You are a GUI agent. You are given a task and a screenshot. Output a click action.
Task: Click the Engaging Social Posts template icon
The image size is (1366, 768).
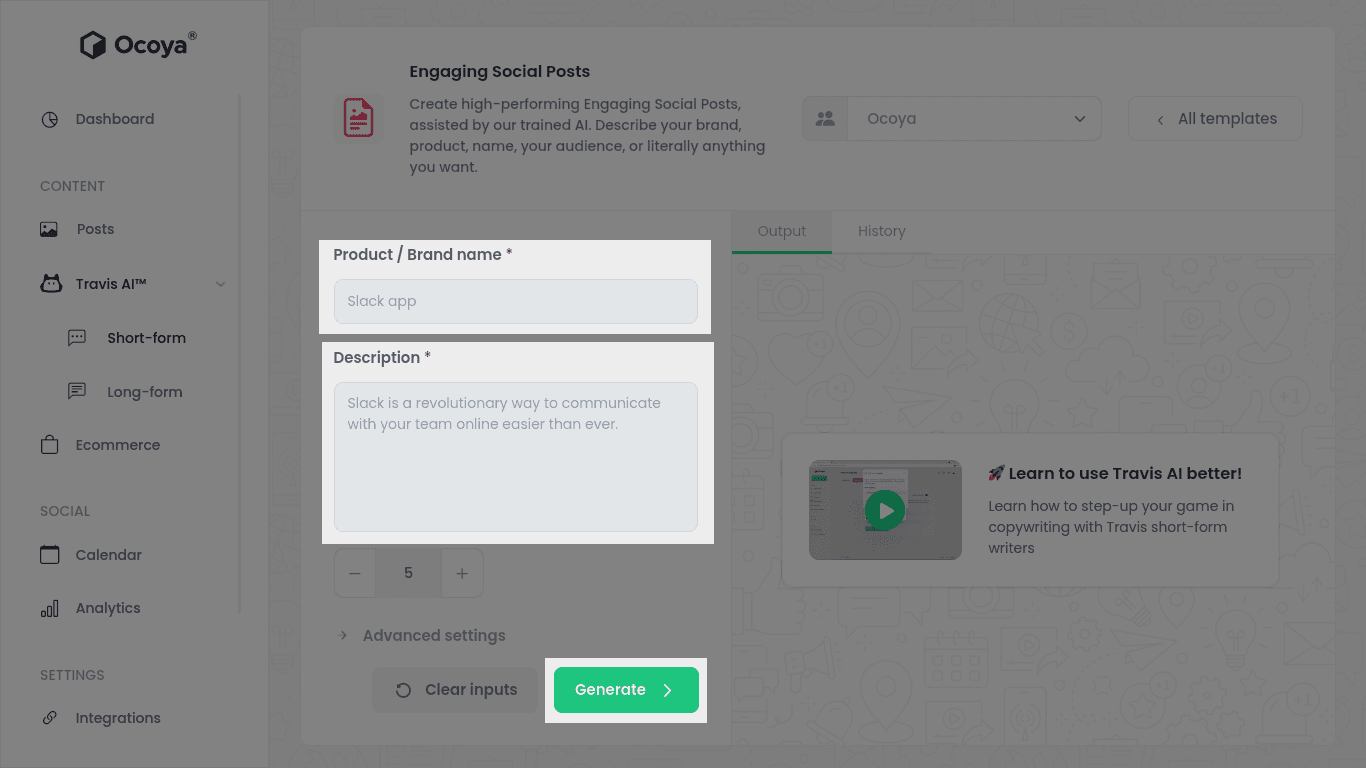point(359,118)
